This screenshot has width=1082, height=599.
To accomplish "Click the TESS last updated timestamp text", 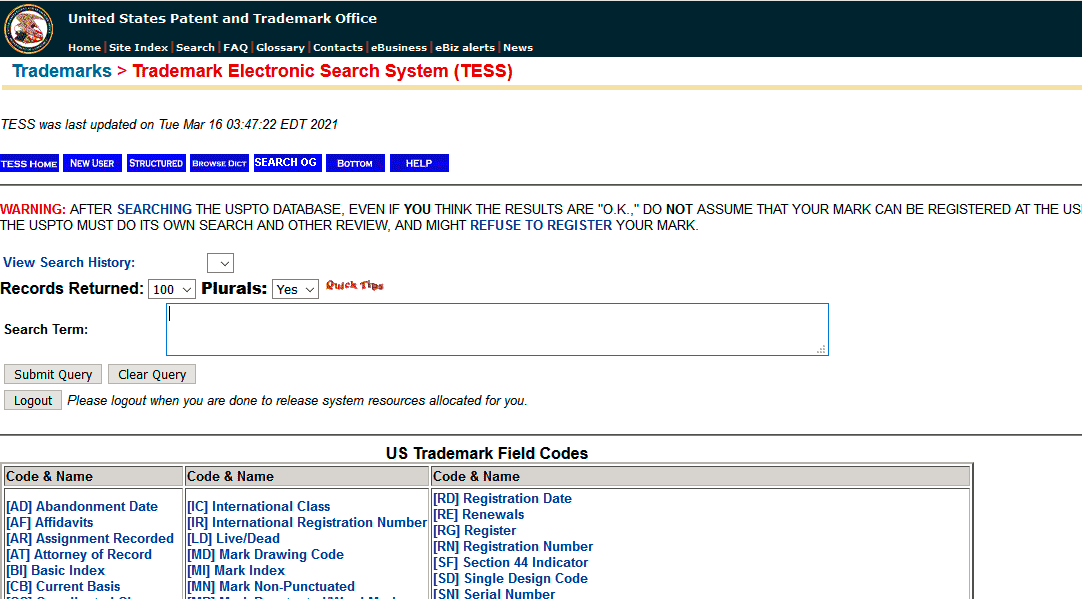I will click(x=169, y=124).
